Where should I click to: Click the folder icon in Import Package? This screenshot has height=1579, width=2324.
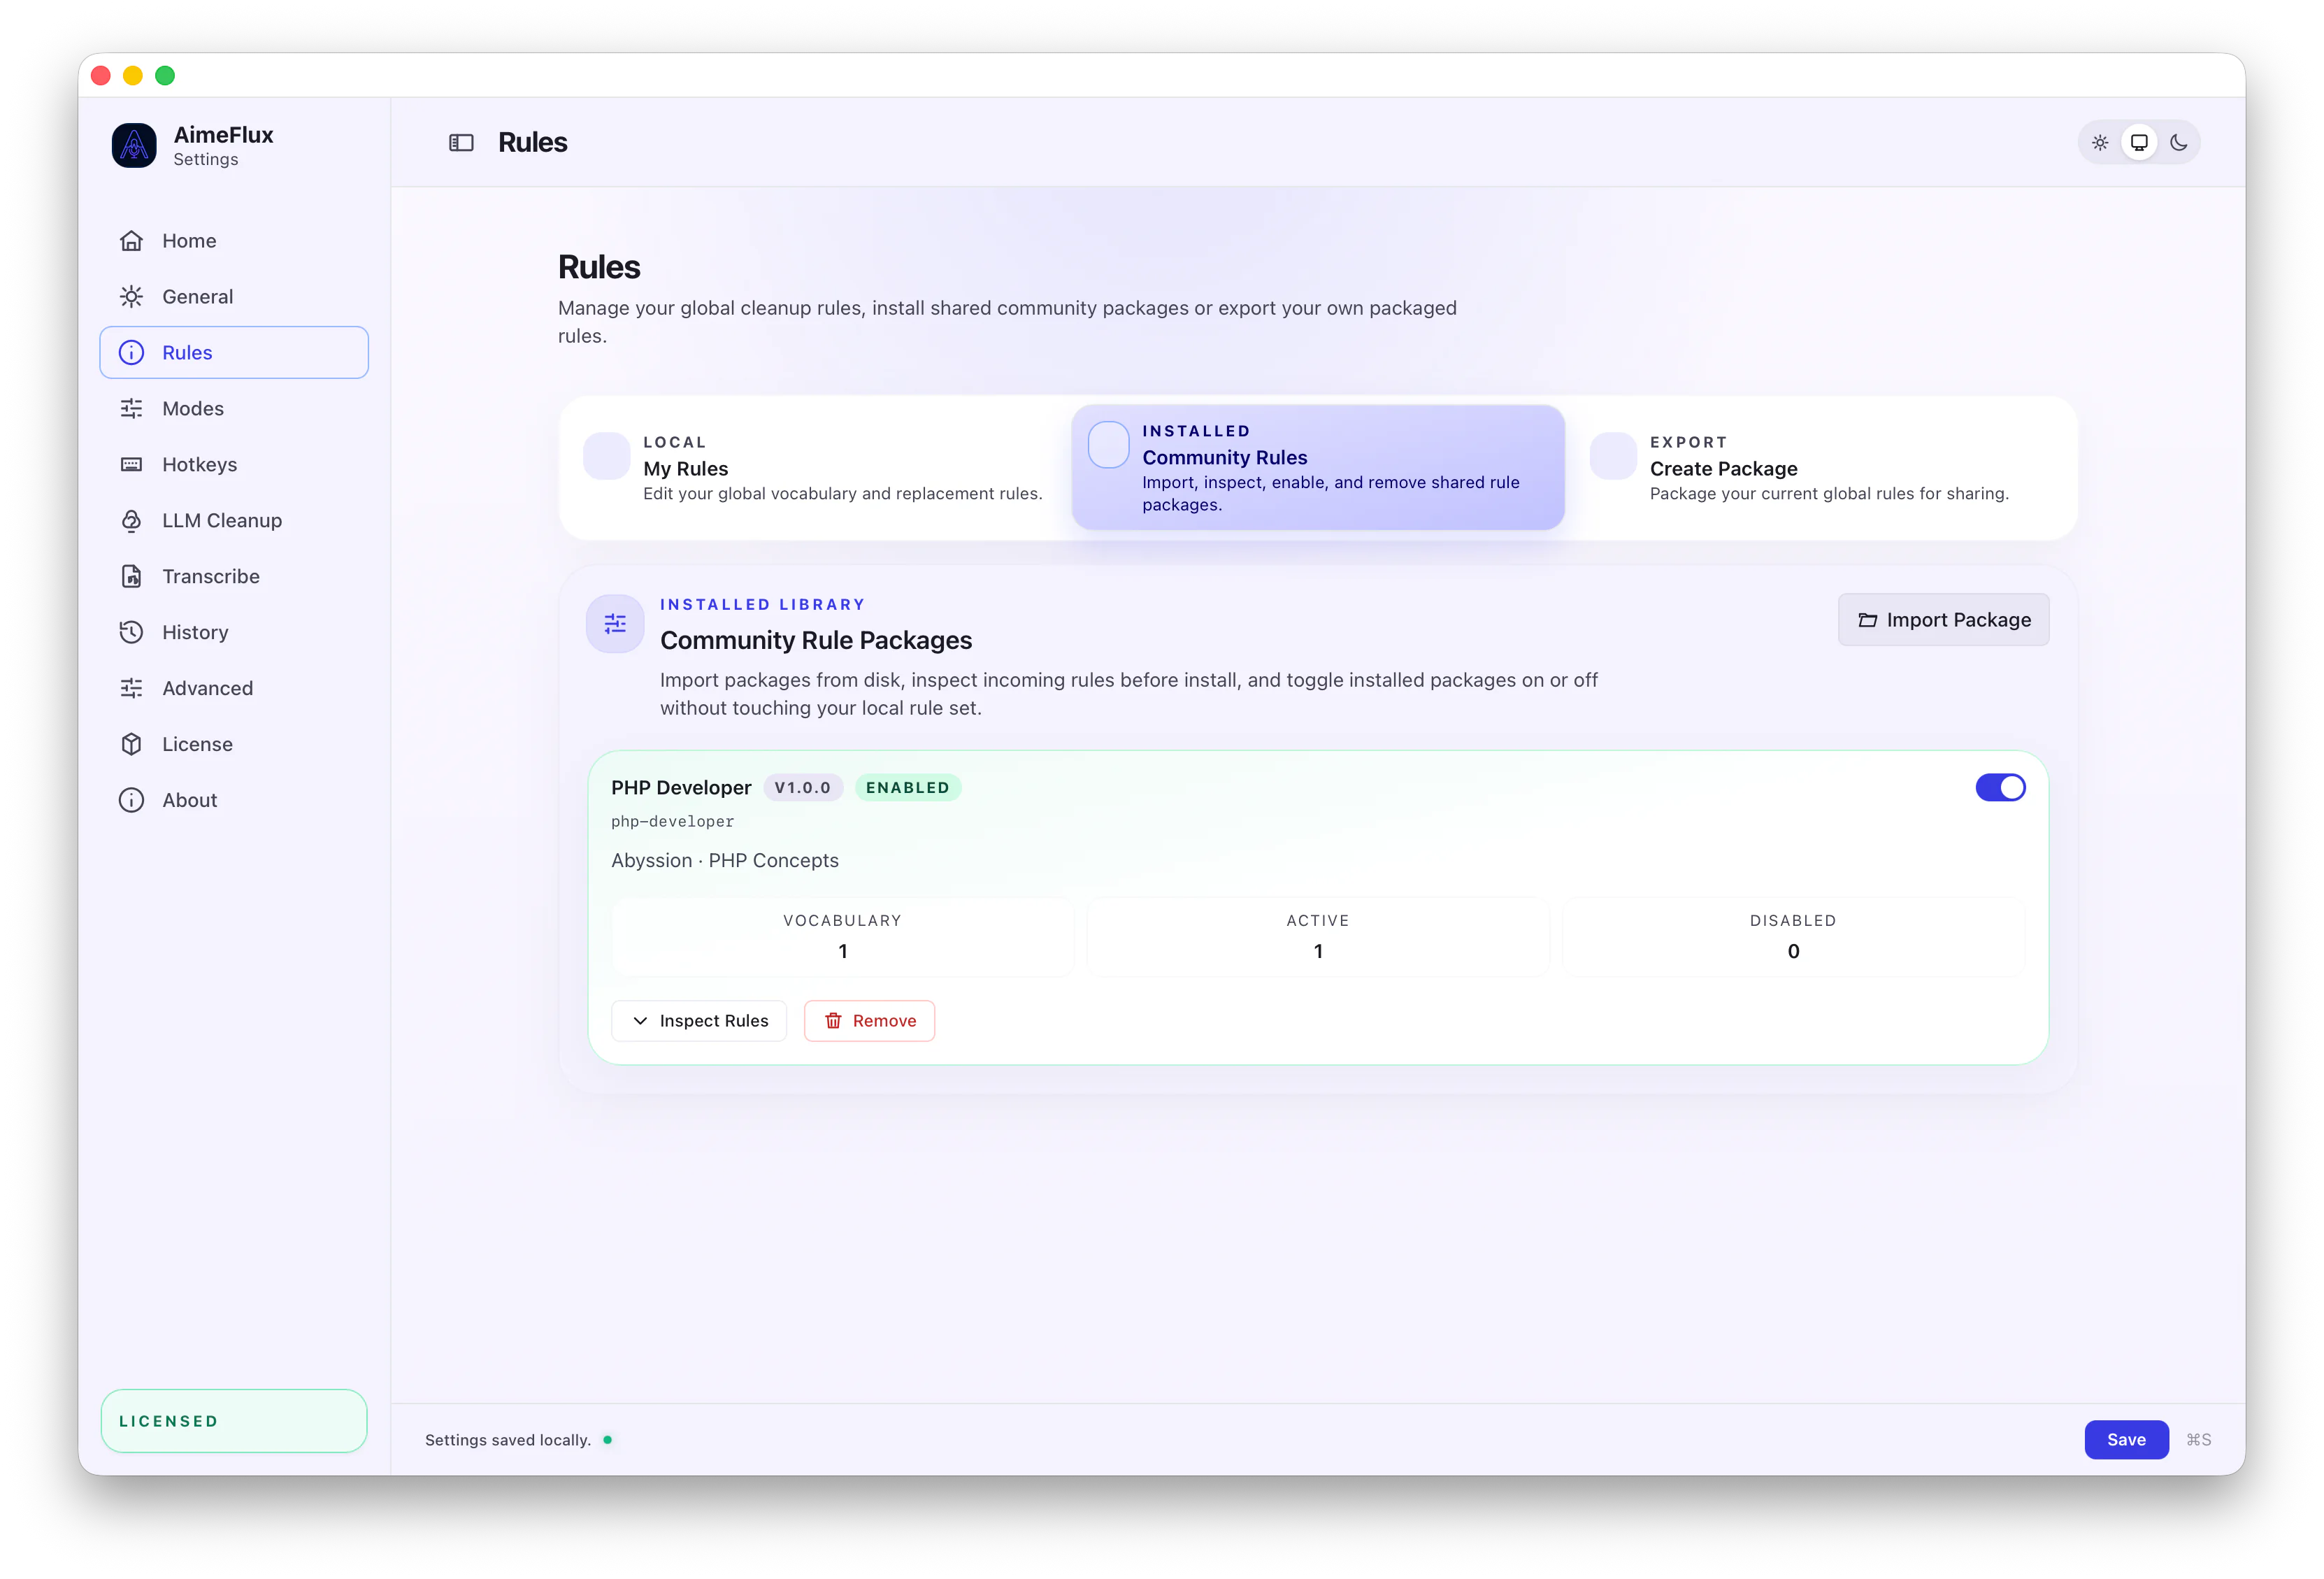tap(1867, 621)
